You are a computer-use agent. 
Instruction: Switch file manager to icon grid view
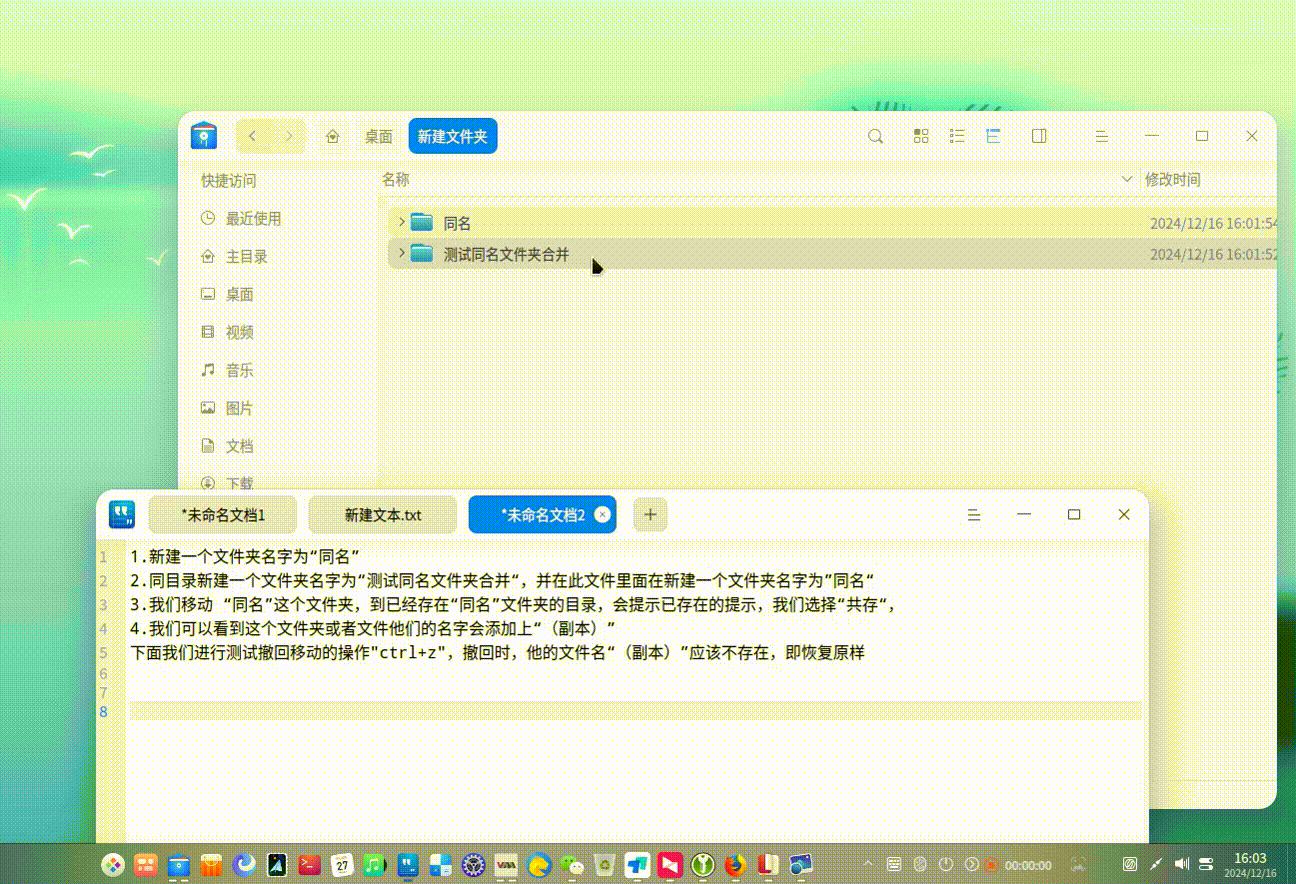pos(921,136)
